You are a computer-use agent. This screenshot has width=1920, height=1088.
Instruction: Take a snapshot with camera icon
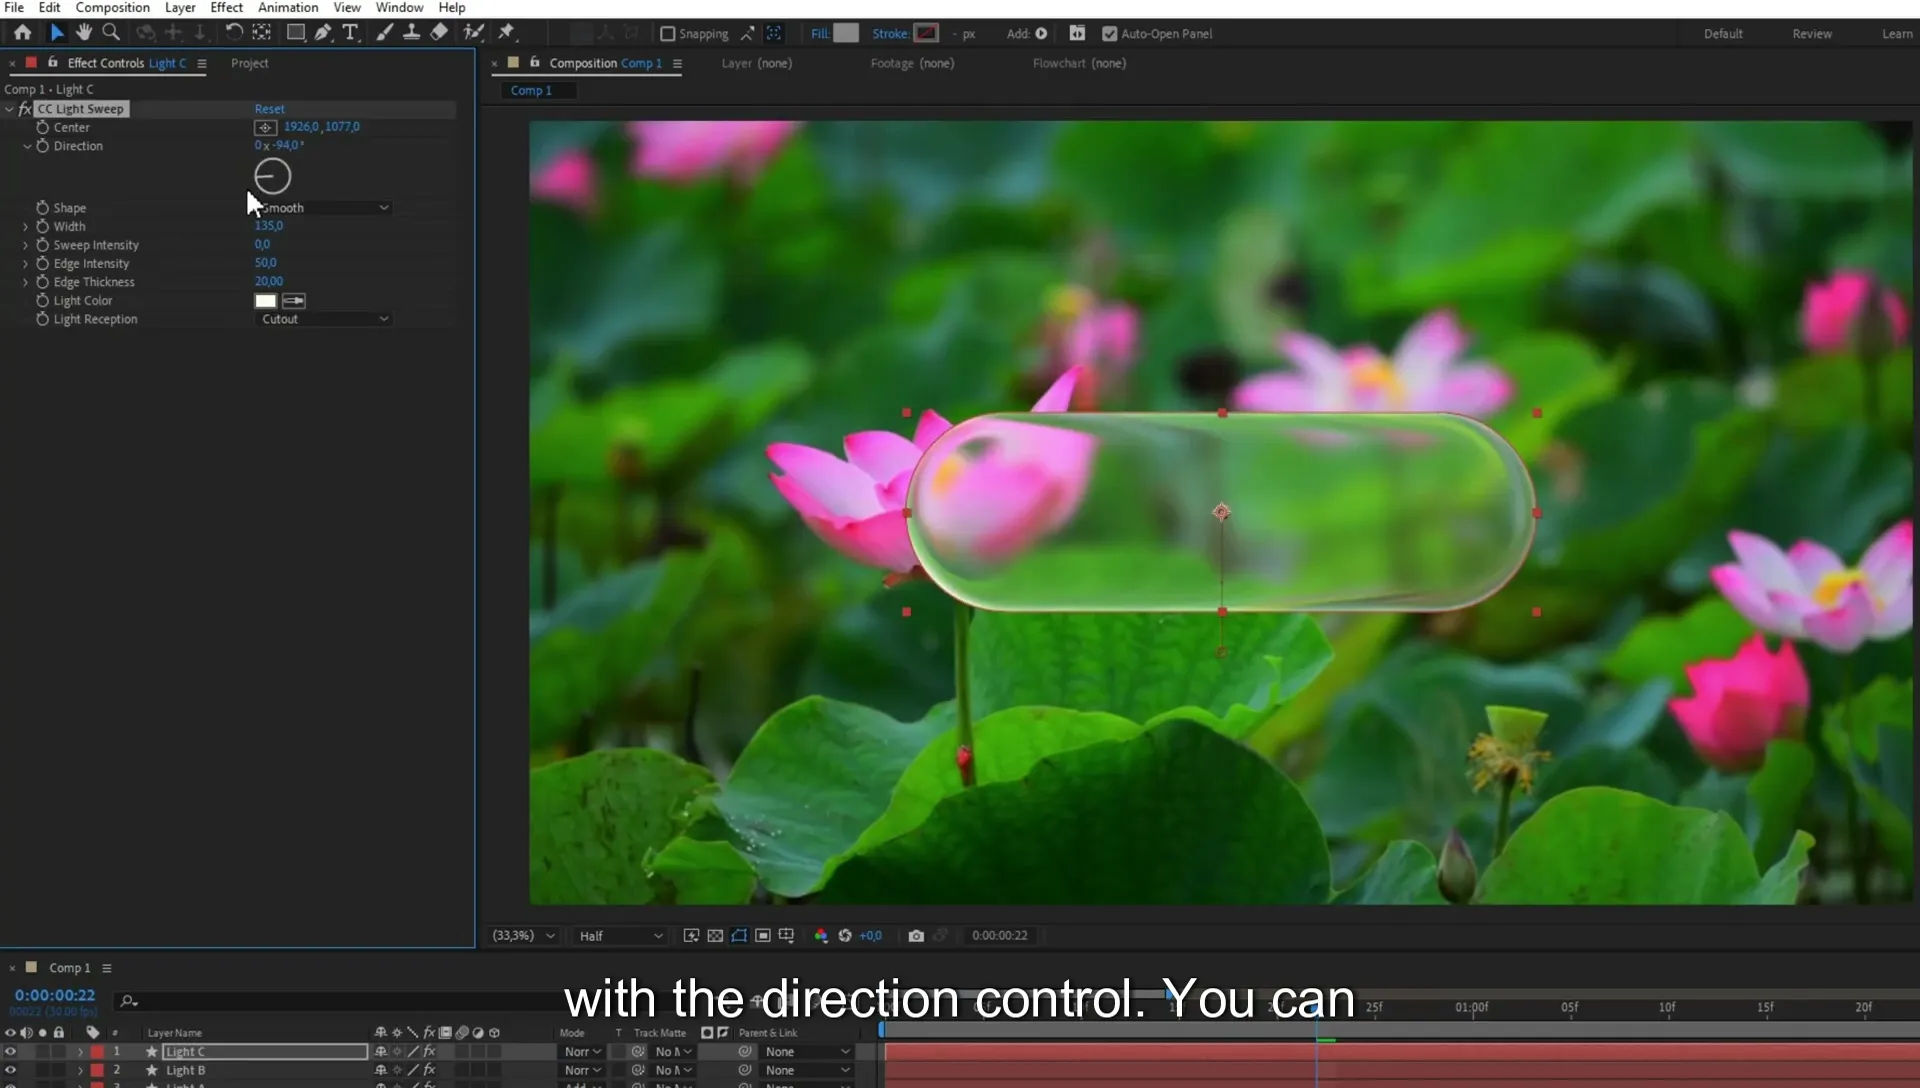click(x=916, y=935)
